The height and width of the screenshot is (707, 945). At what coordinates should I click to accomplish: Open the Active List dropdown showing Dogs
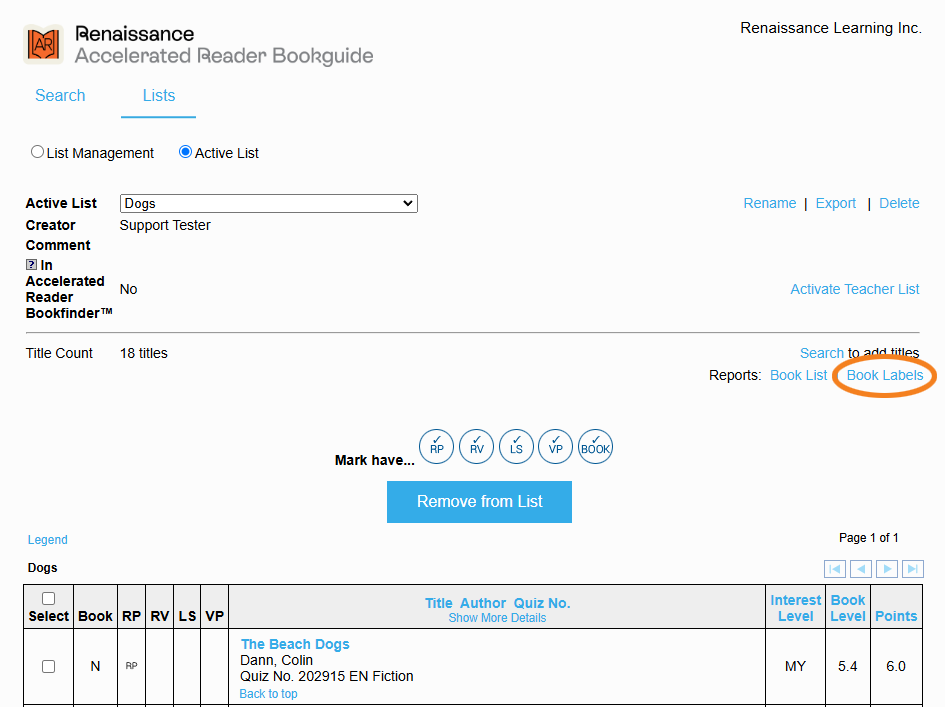click(x=269, y=204)
